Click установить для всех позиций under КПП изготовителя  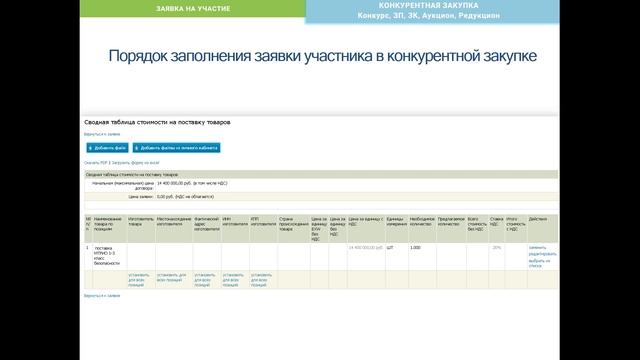pyautogui.click(x=261, y=280)
